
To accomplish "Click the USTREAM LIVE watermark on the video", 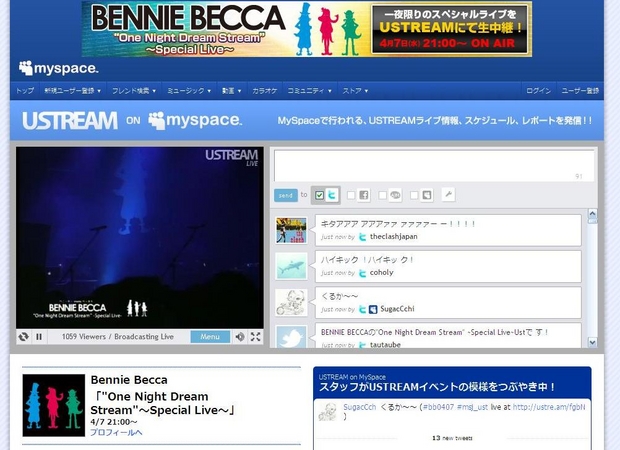I will [x=232, y=157].
